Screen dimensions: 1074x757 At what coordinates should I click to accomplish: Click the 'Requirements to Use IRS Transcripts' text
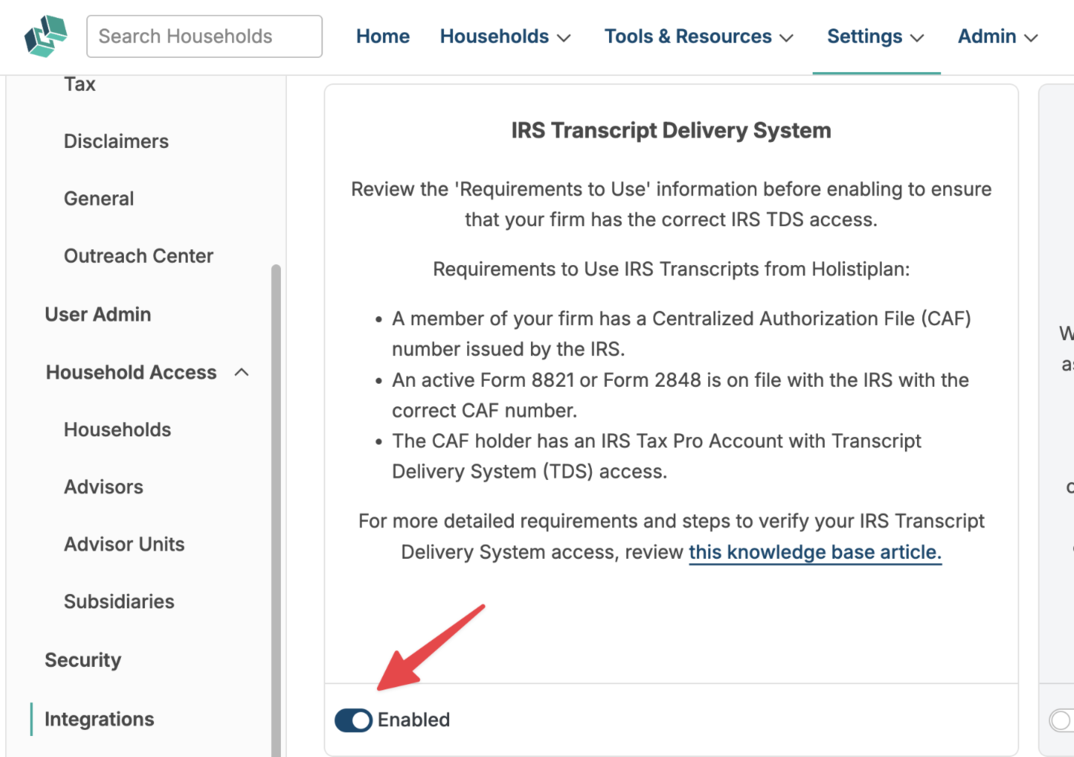671,269
